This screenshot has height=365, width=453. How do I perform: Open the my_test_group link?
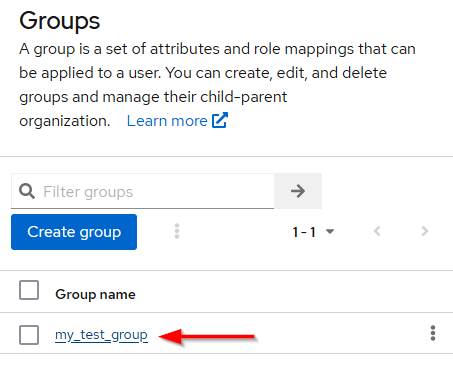[101, 335]
